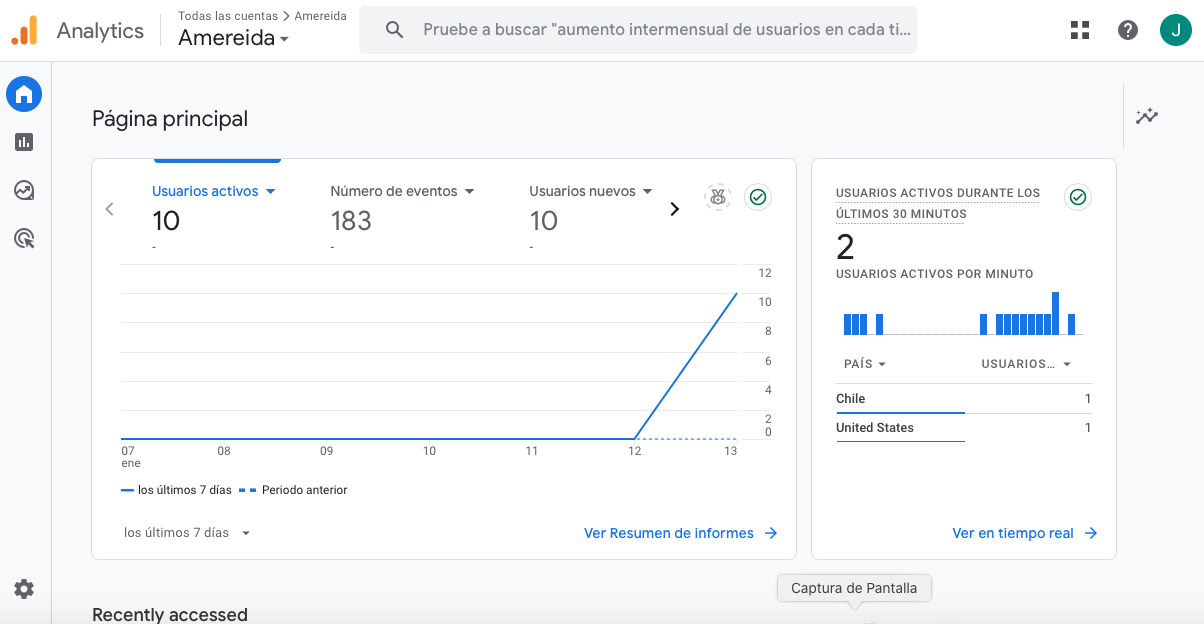Open the Home icon in sidebar
This screenshot has height=624, width=1204.
(x=24, y=95)
